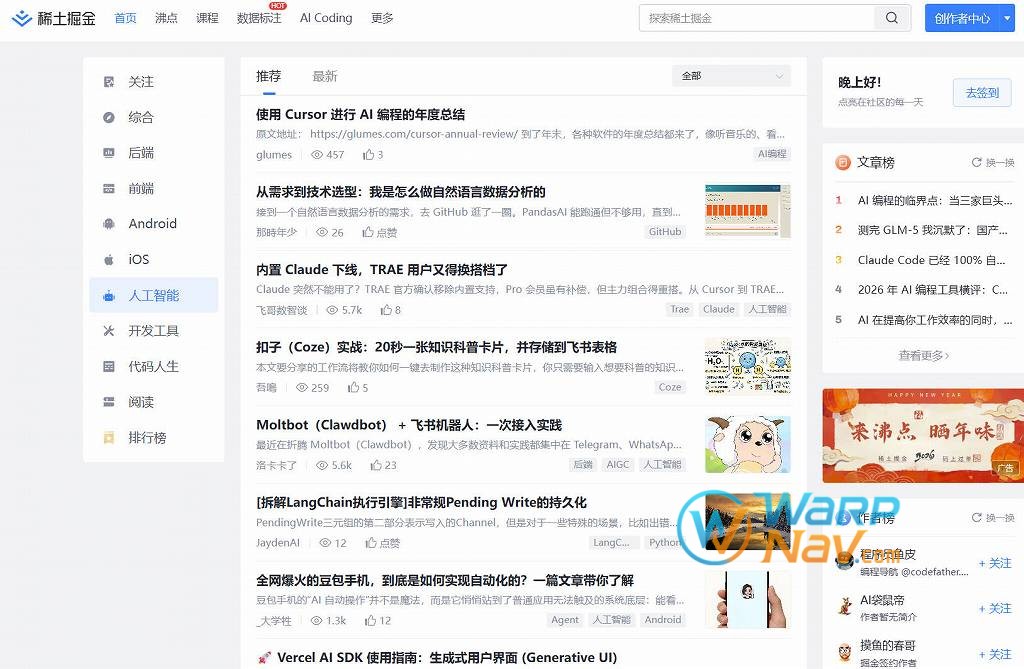Image resolution: width=1024 pixels, height=669 pixels.
Task: Open the AI Coding nav menu item
Action: tap(326, 18)
